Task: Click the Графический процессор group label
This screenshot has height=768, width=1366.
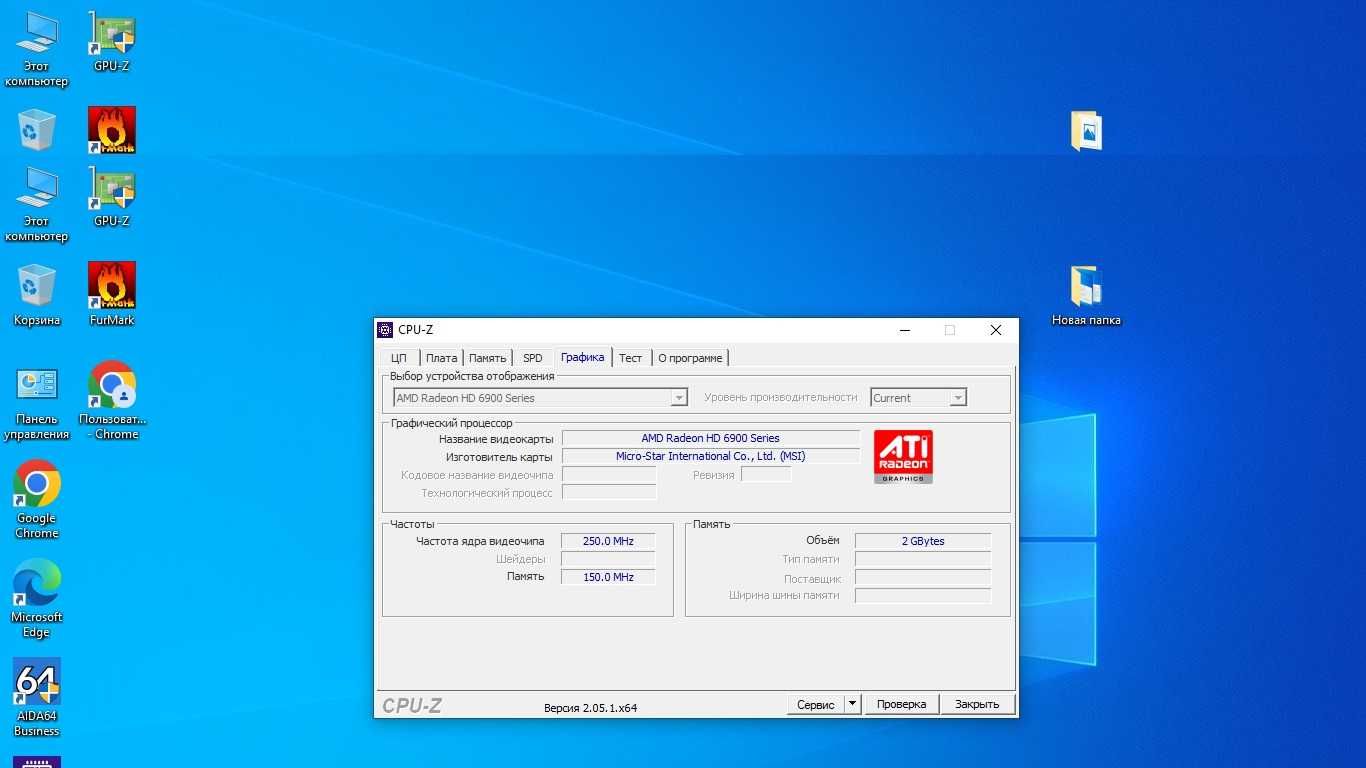Action: (x=451, y=423)
